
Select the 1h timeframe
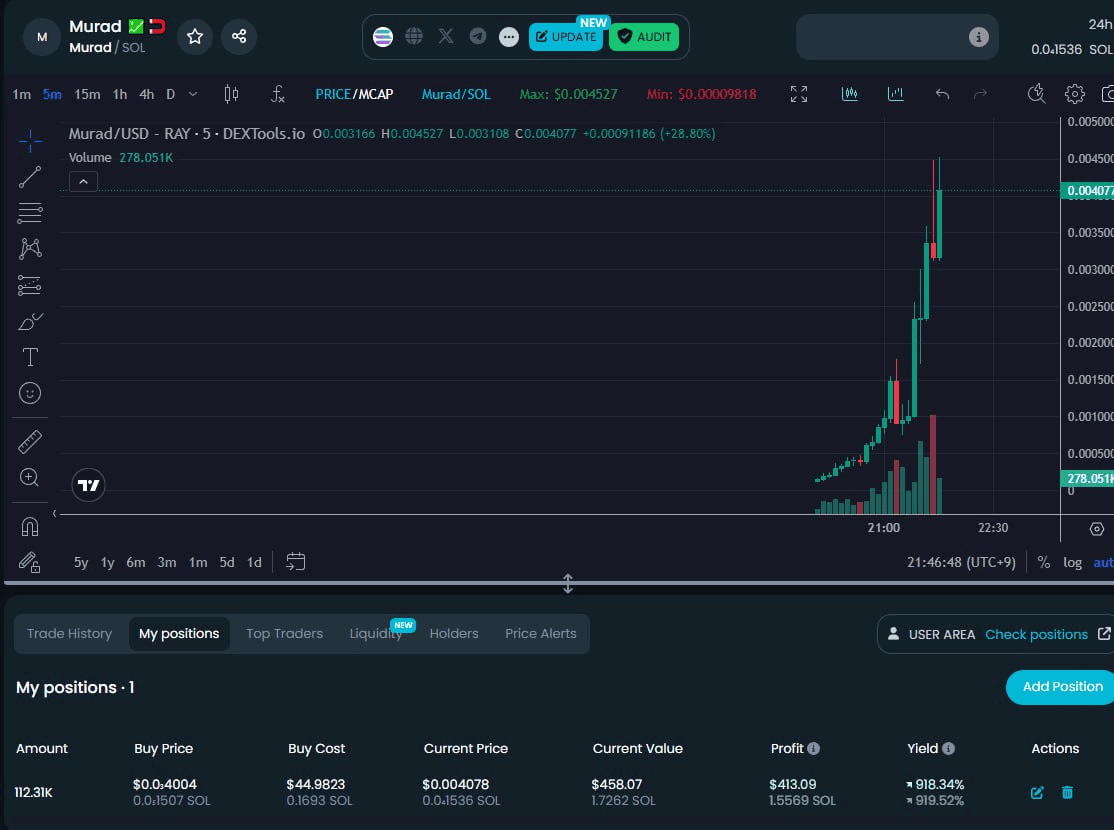pyautogui.click(x=120, y=94)
